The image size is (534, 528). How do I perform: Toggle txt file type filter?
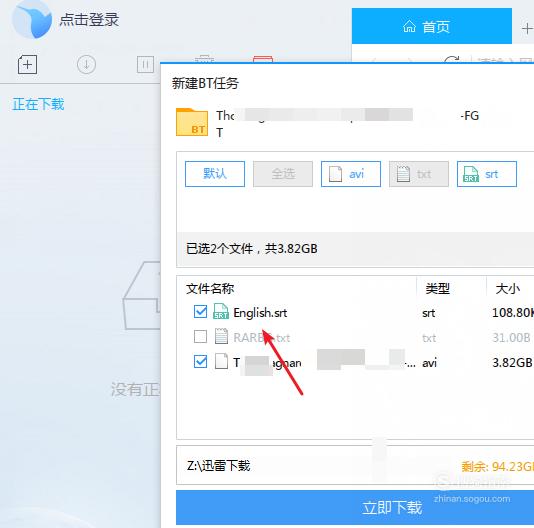[419, 174]
